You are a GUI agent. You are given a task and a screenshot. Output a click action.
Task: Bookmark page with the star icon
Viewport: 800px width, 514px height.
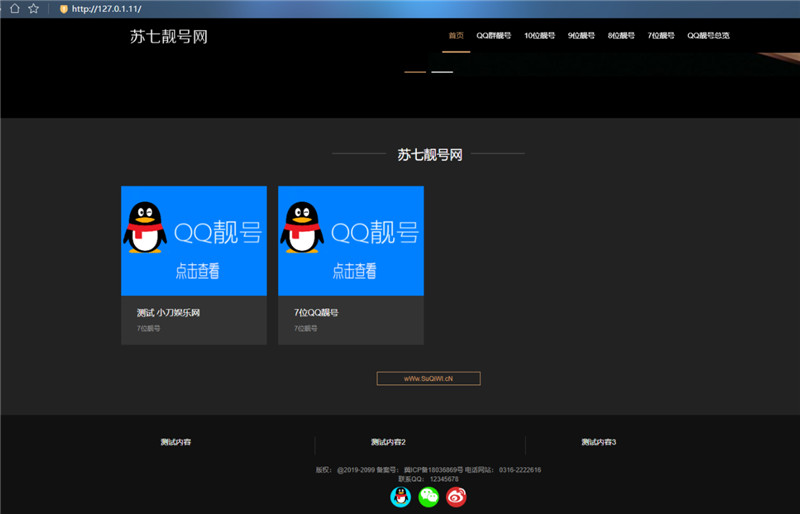pos(34,8)
